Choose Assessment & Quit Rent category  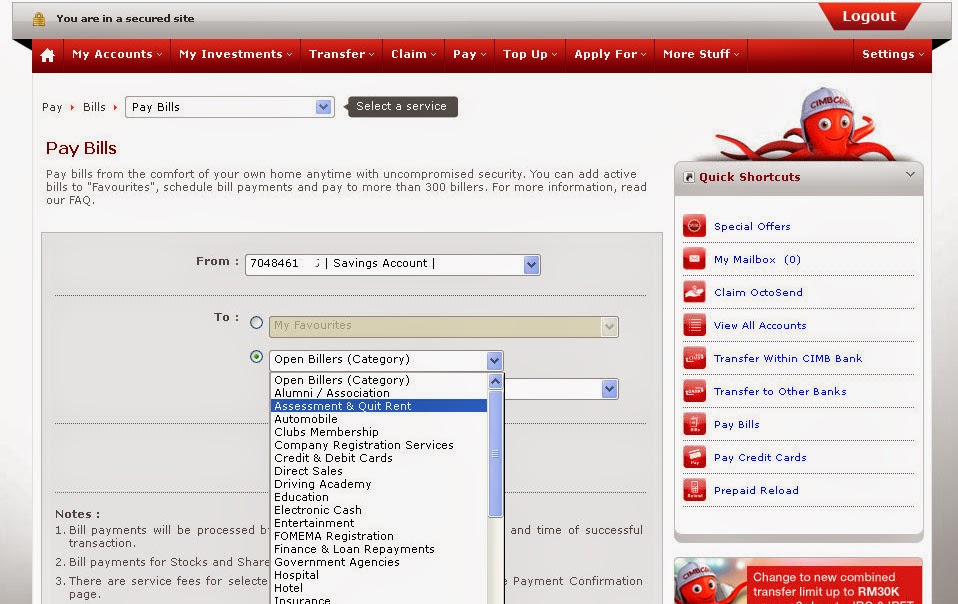pyautogui.click(x=379, y=406)
